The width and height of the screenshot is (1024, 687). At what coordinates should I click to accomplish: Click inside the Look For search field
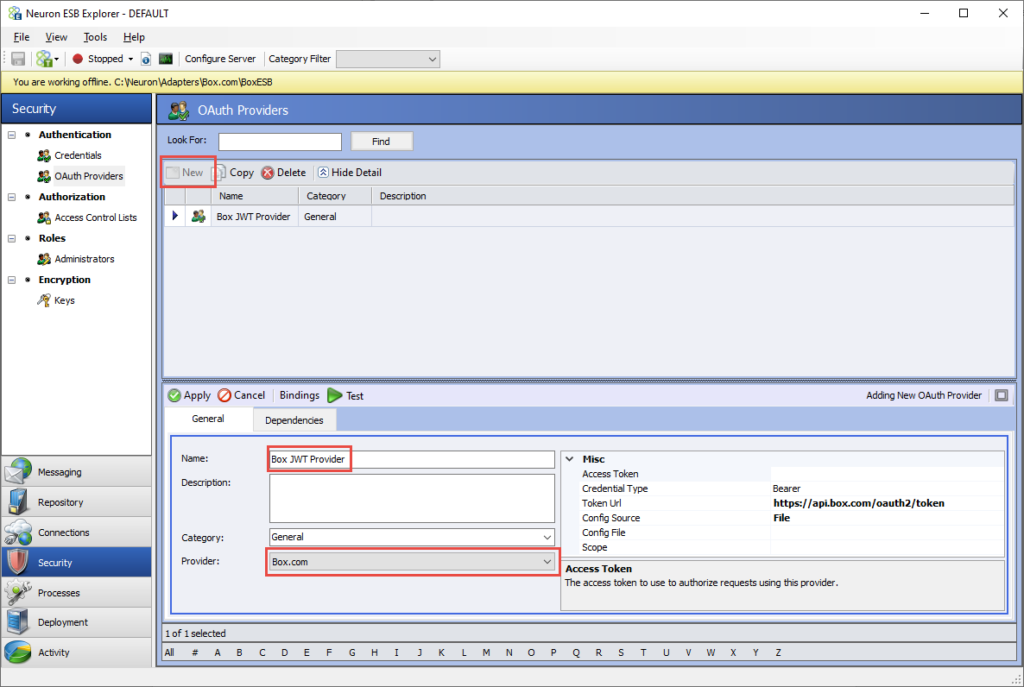point(280,142)
